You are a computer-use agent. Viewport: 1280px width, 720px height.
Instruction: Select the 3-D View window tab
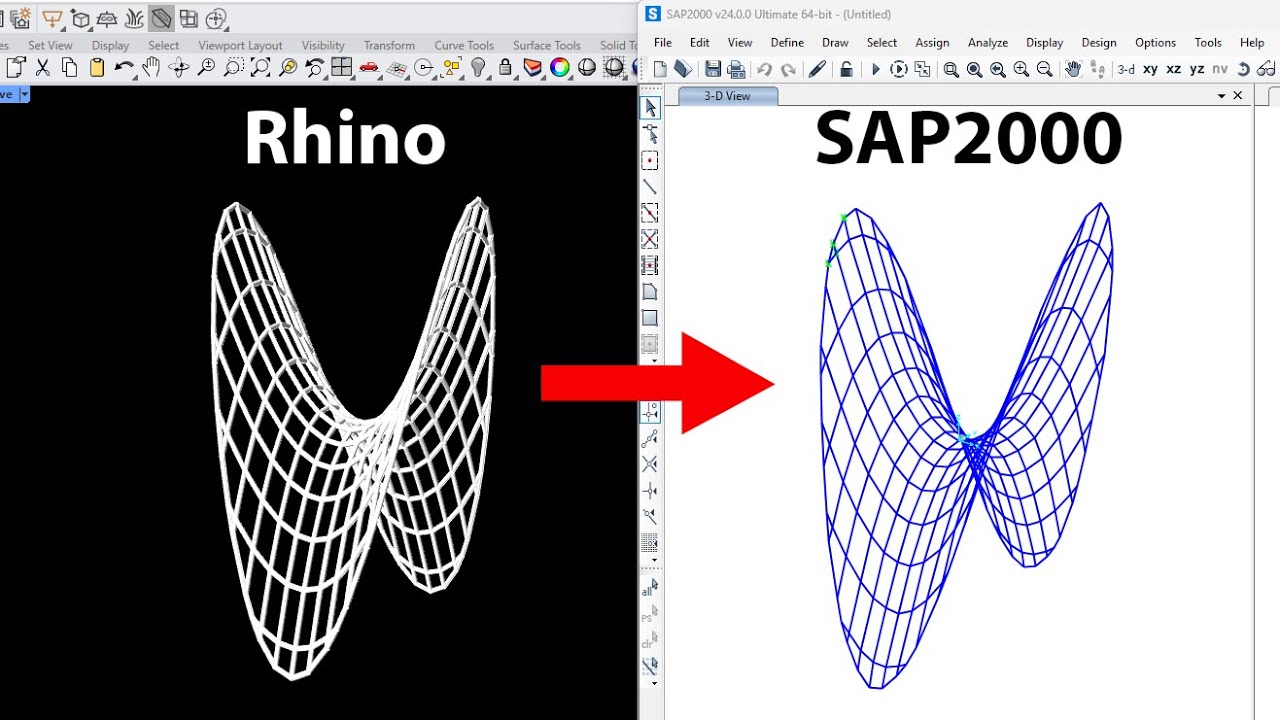click(x=728, y=96)
